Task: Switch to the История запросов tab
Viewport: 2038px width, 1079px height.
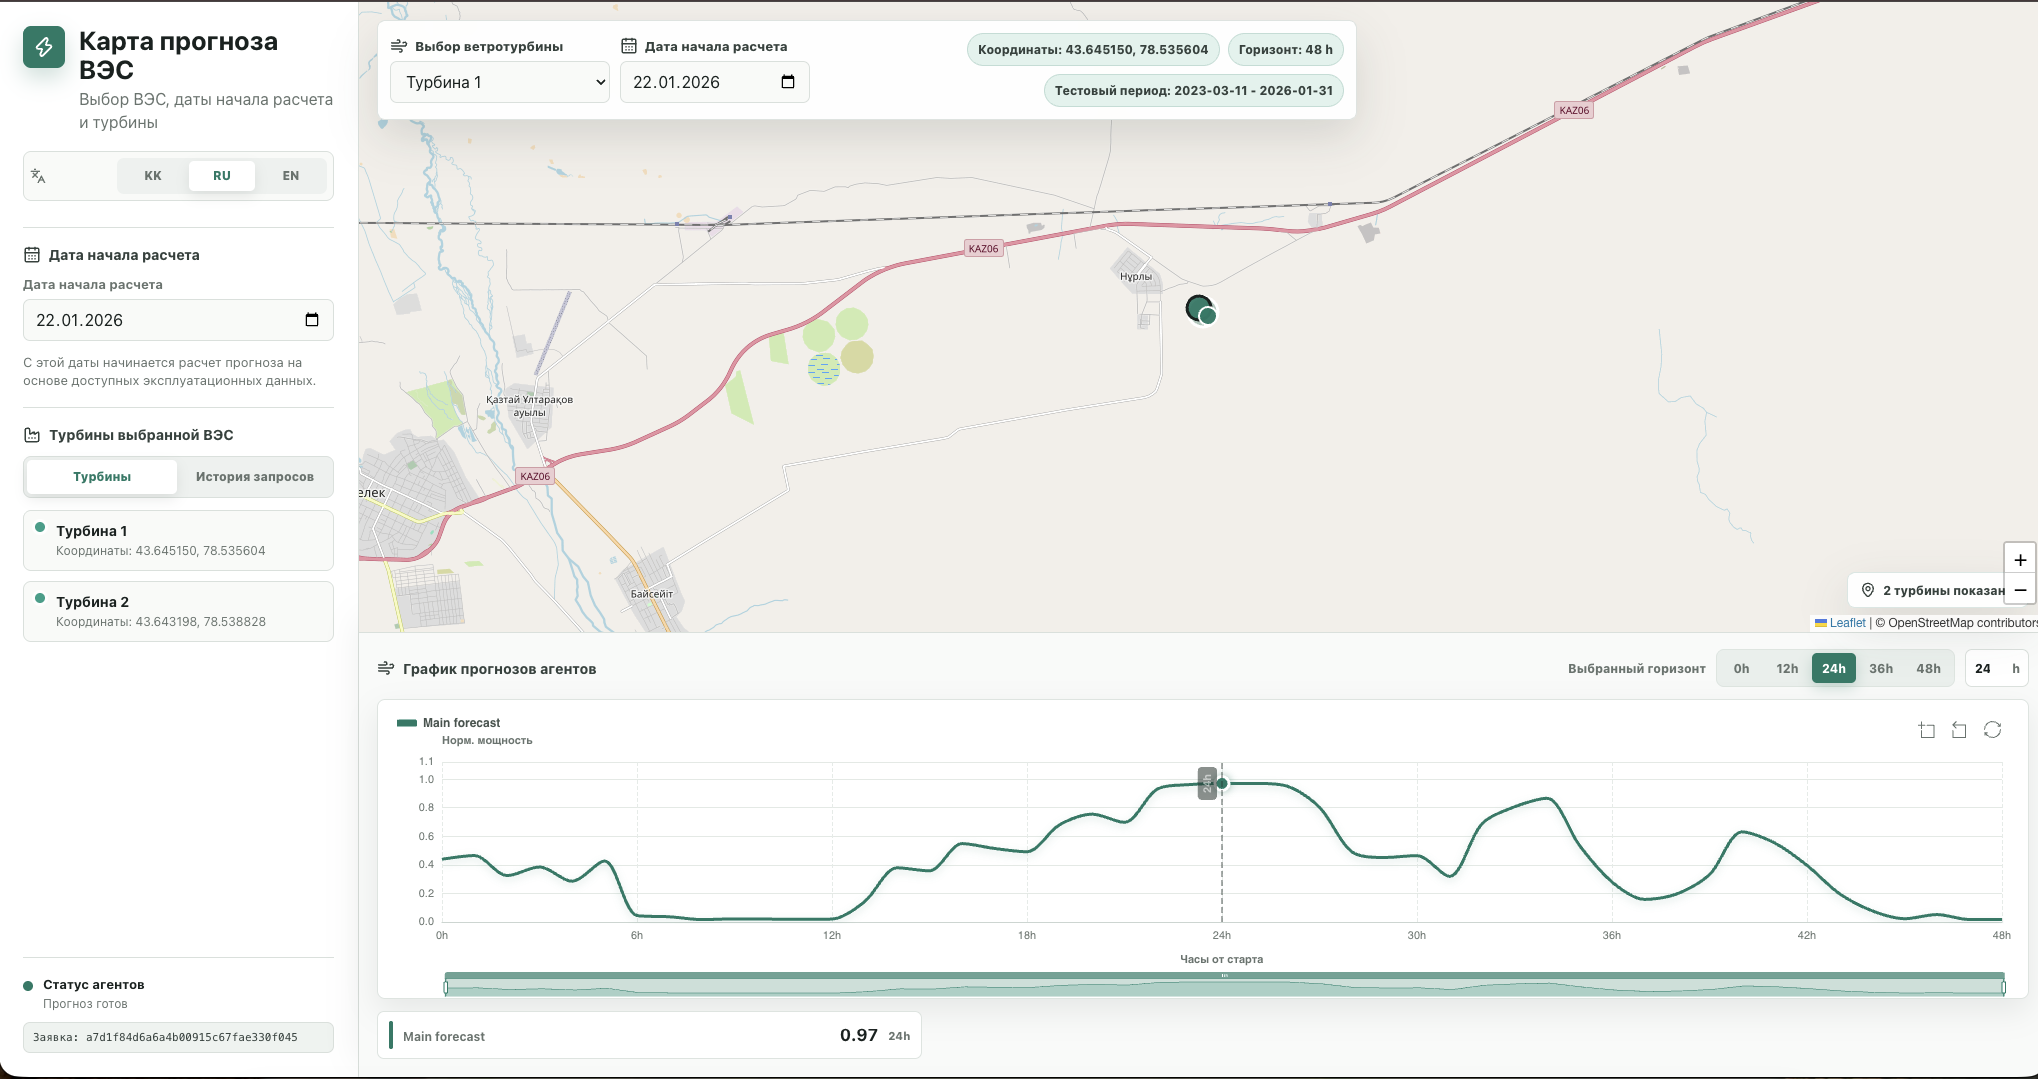Action: pyautogui.click(x=255, y=477)
